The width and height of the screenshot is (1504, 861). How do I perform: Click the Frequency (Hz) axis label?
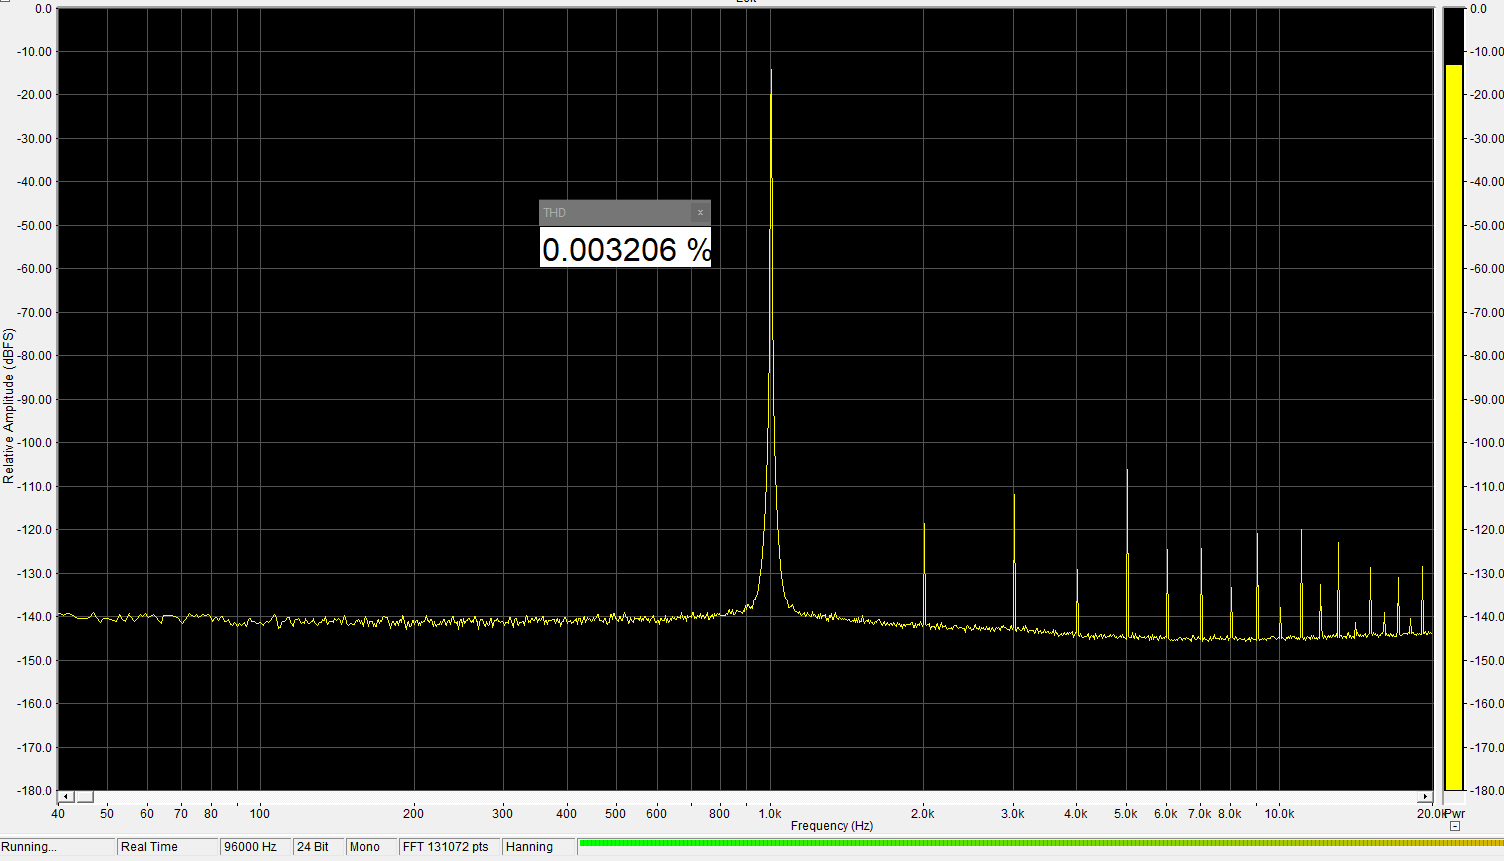click(832, 826)
